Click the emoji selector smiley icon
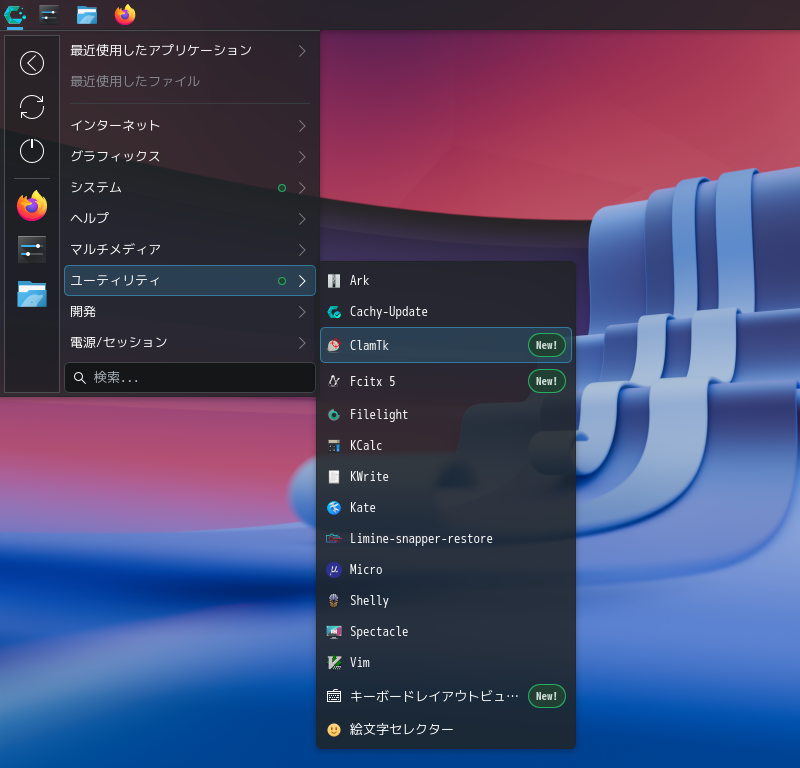This screenshot has height=768, width=800. [x=334, y=730]
